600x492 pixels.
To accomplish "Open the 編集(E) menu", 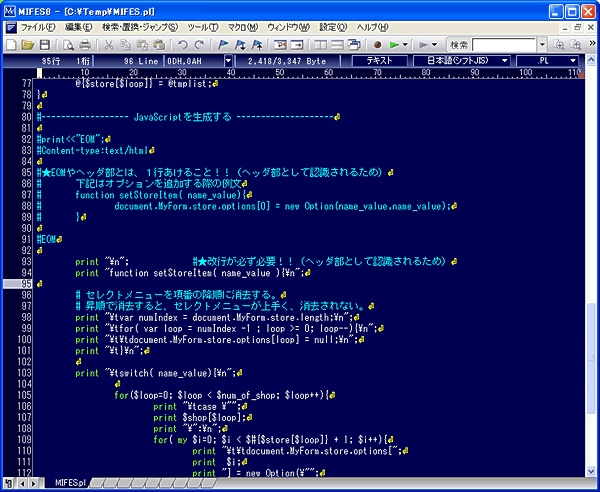I will (x=79, y=27).
